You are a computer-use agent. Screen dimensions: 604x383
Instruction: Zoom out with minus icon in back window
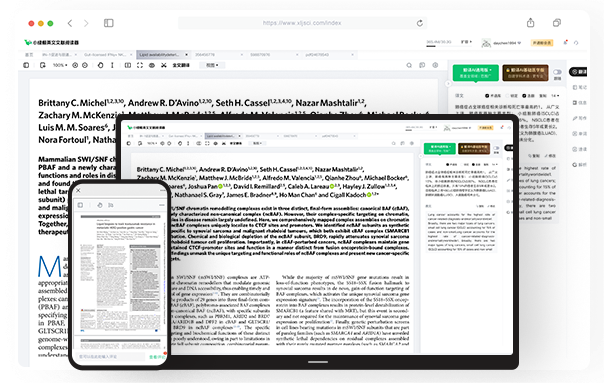pos(85,65)
